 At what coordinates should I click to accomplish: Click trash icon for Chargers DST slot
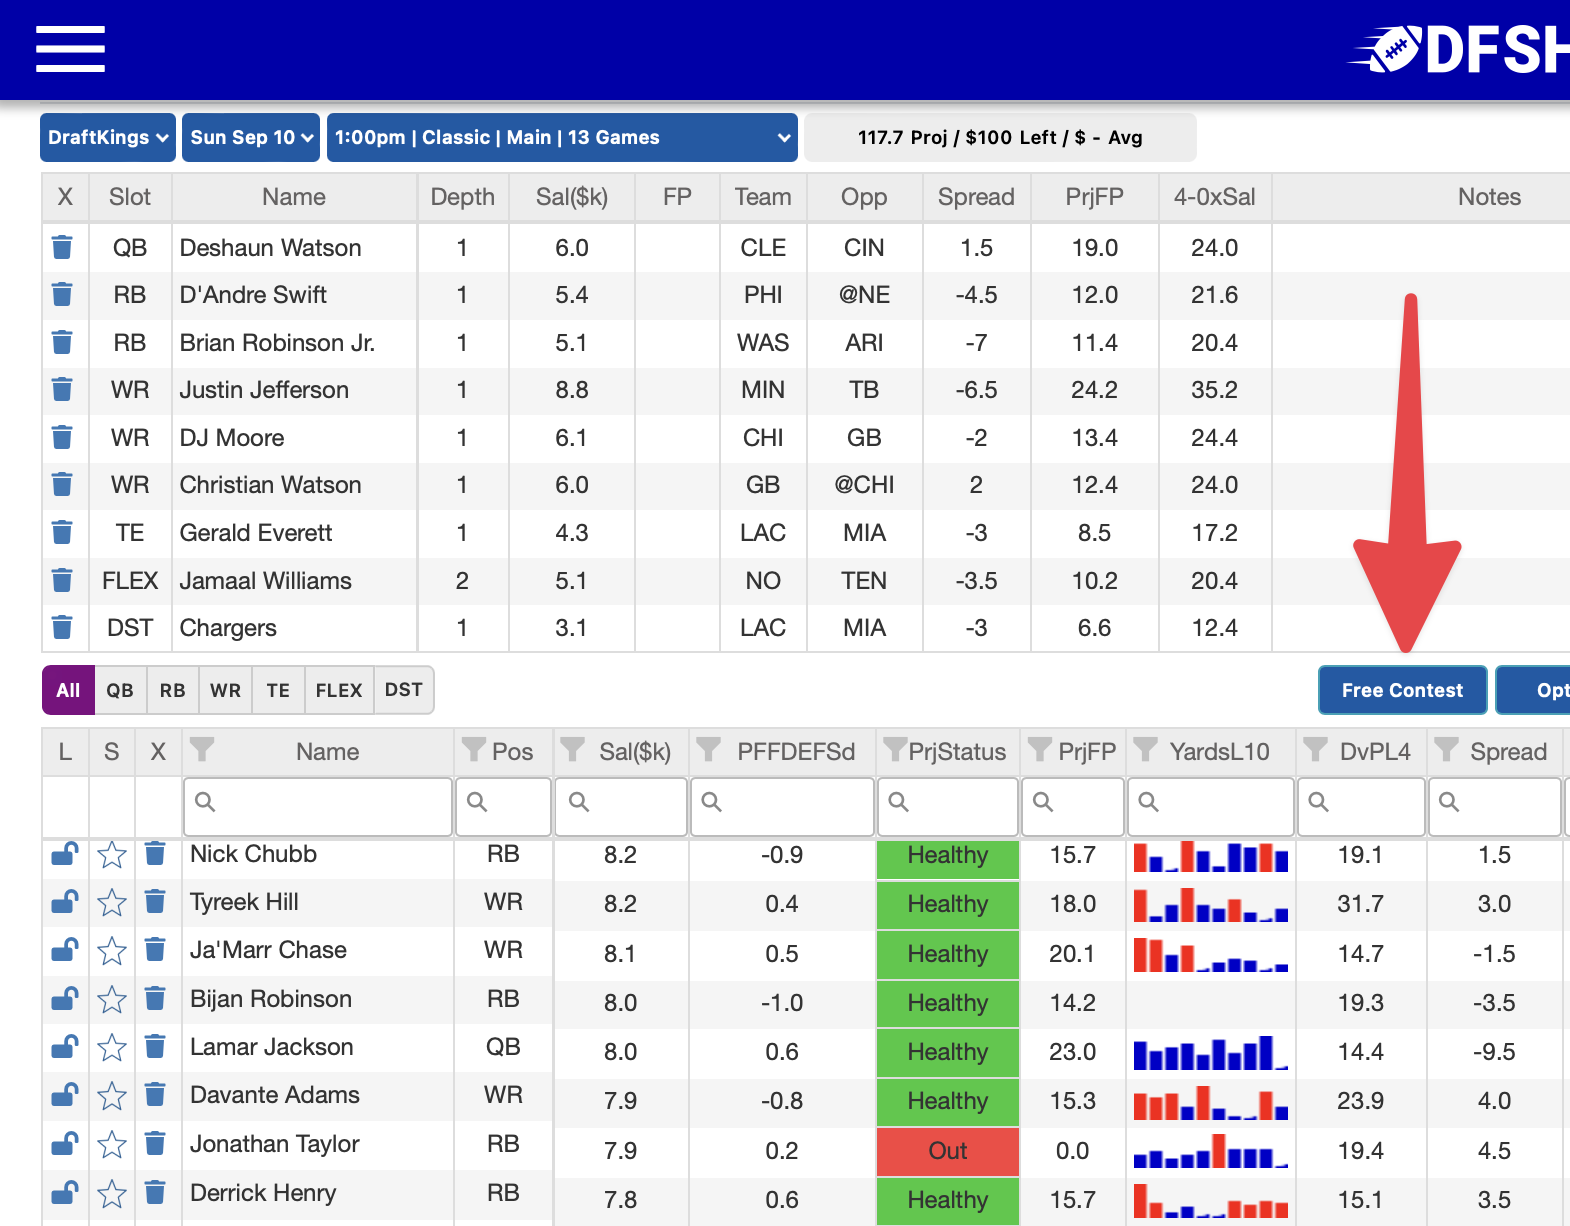62,627
